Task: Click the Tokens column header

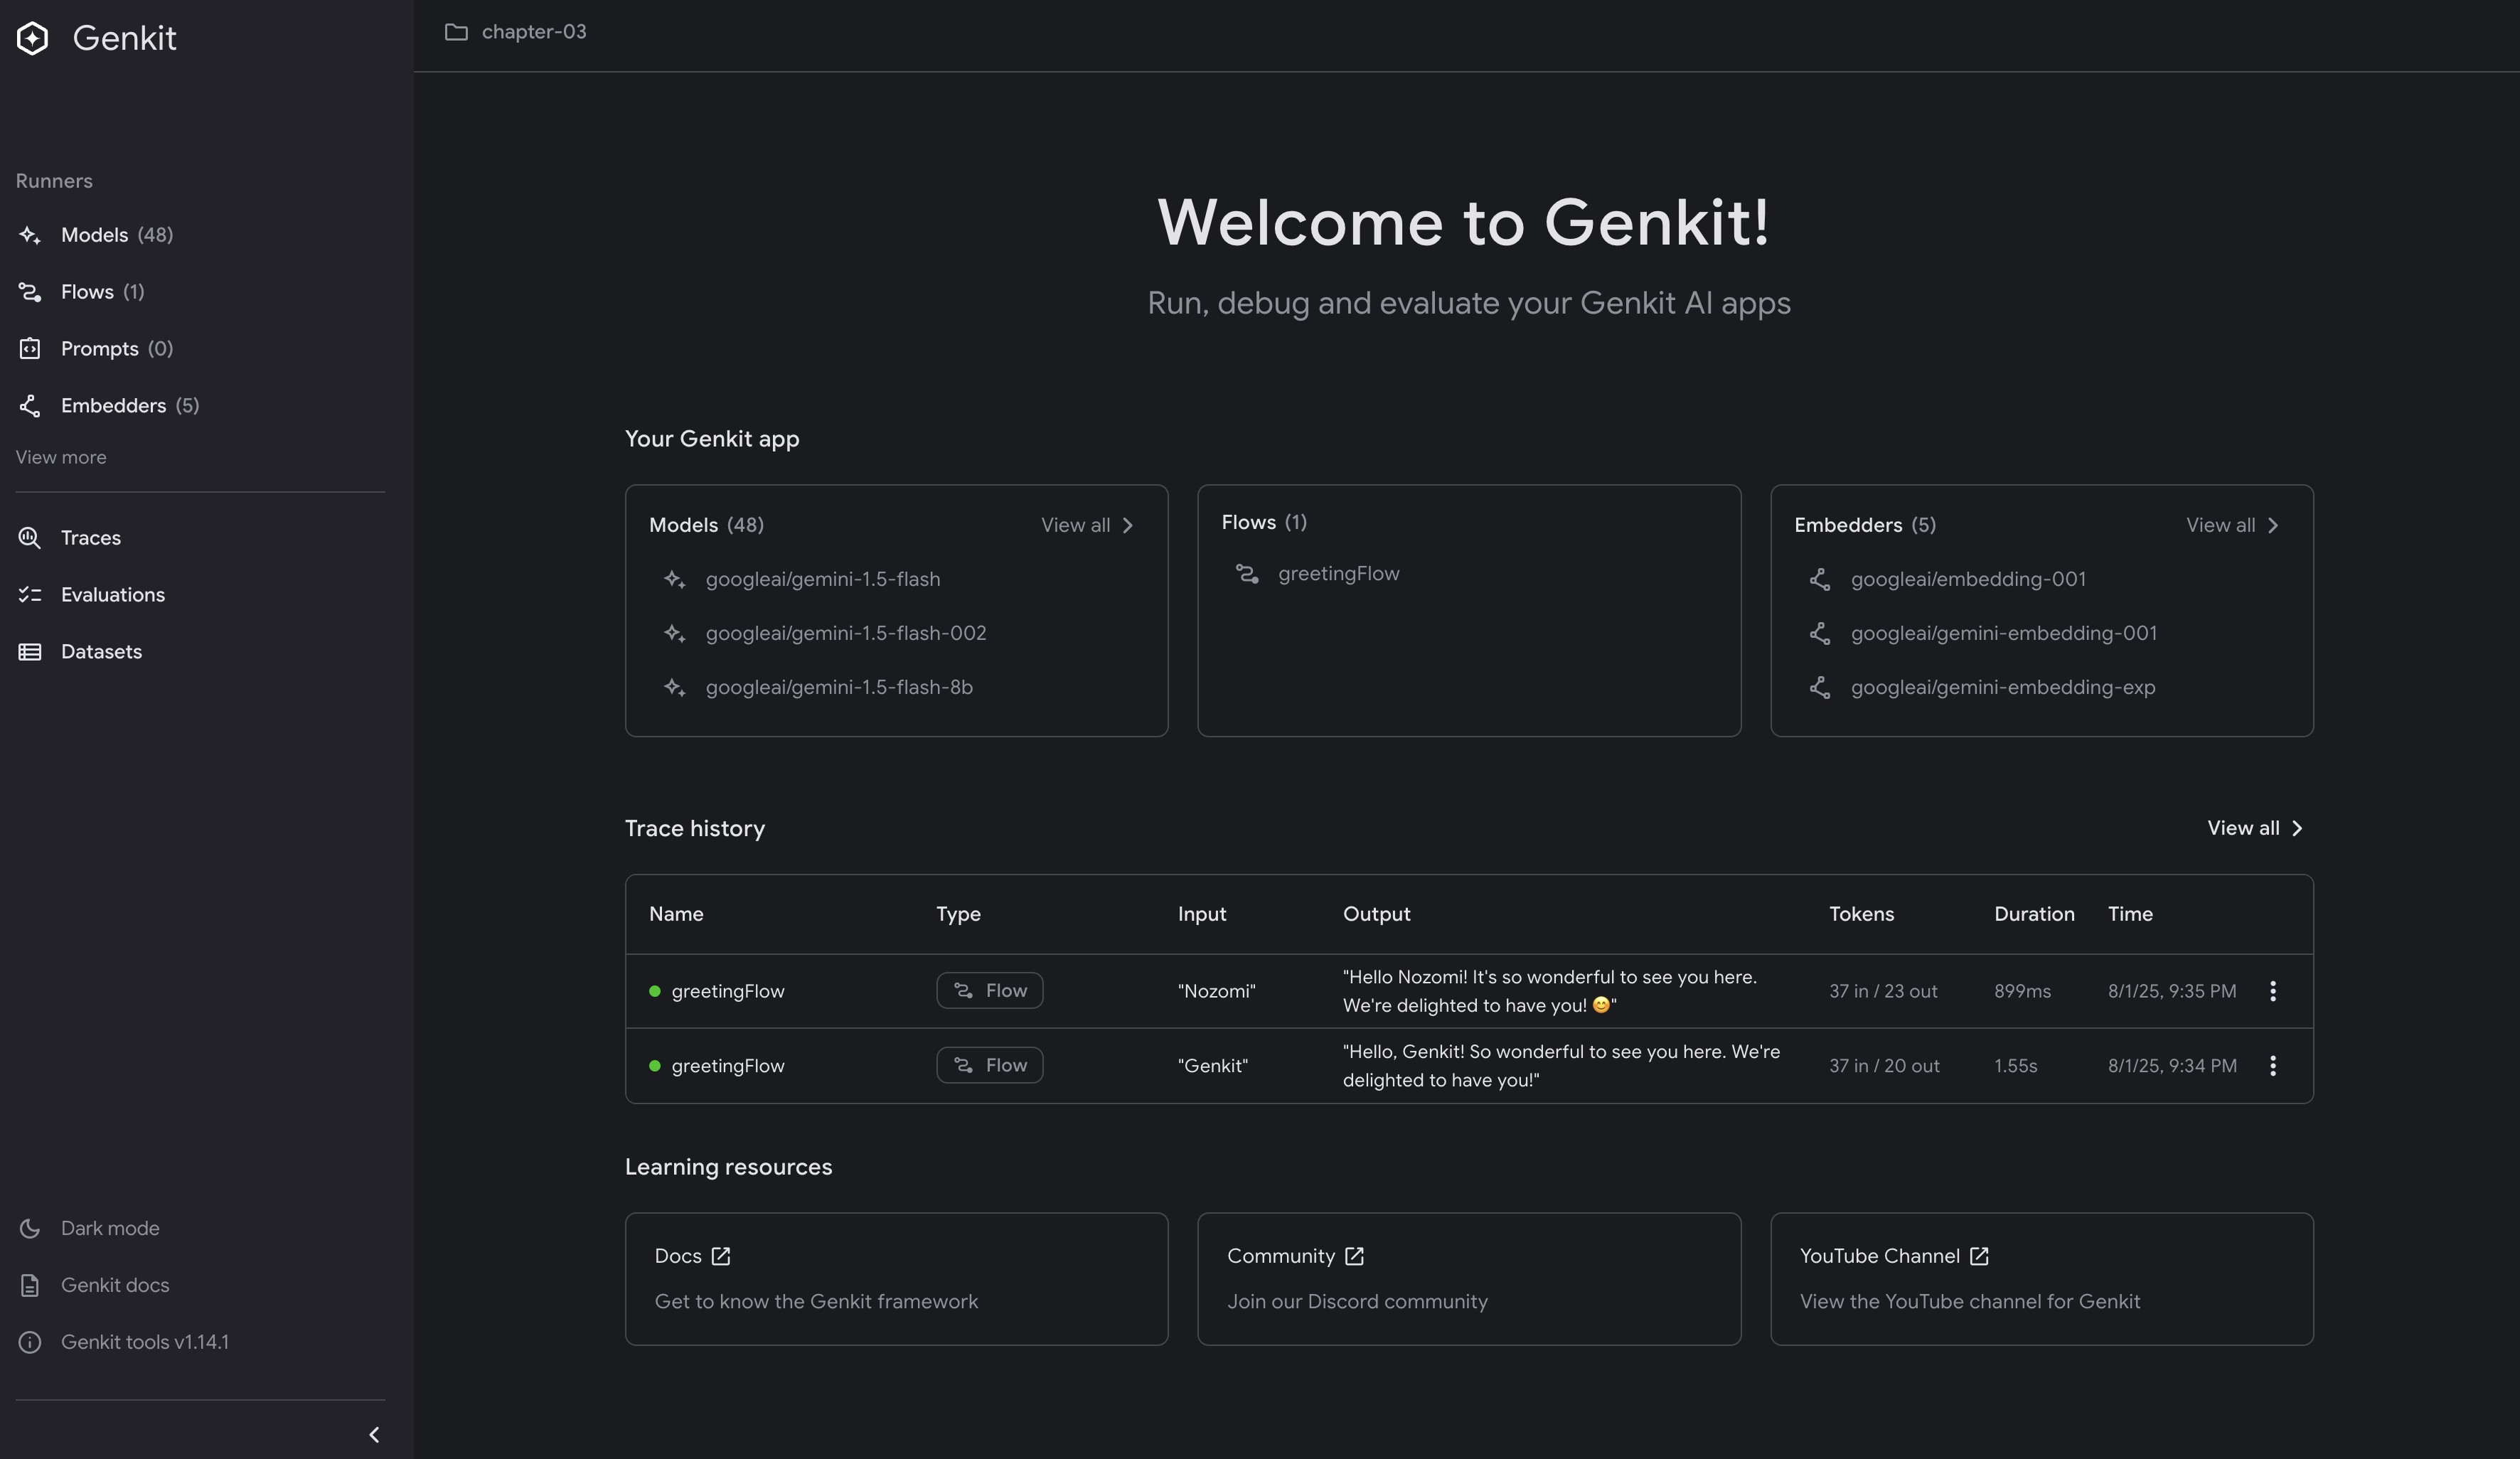Action: [1861, 915]
